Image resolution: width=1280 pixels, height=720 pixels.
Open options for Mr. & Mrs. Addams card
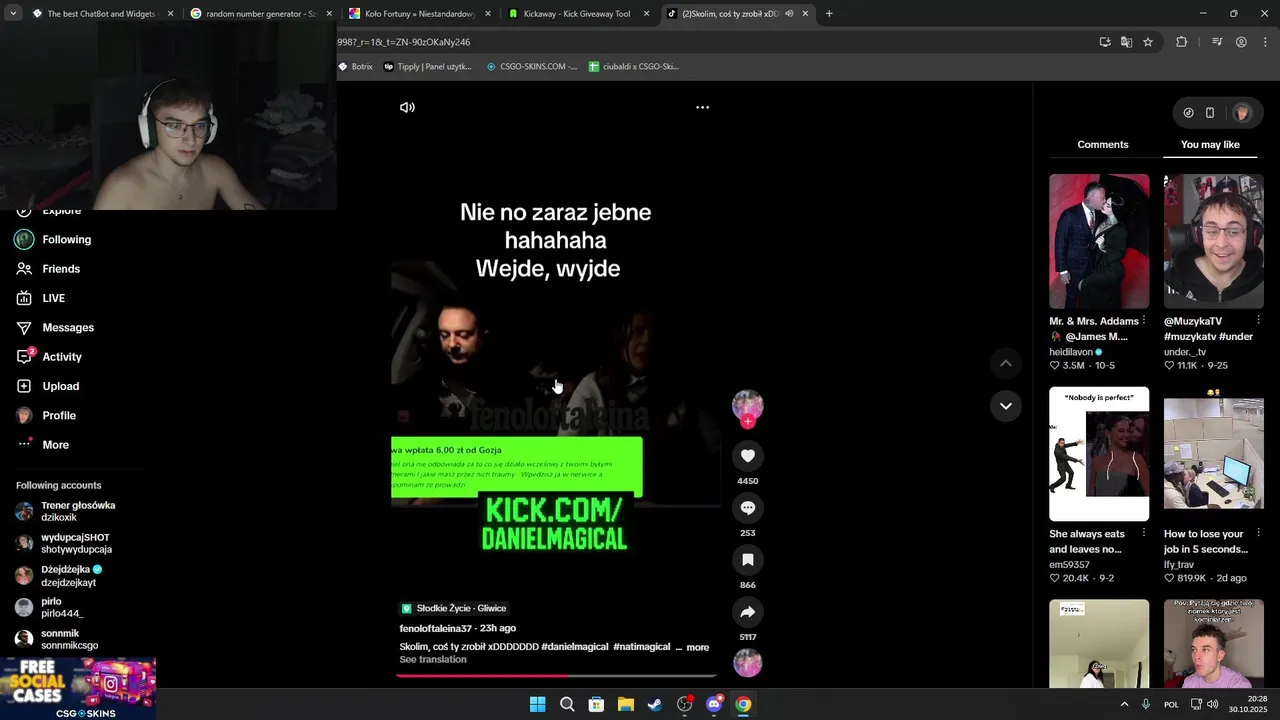point(1144,321)
